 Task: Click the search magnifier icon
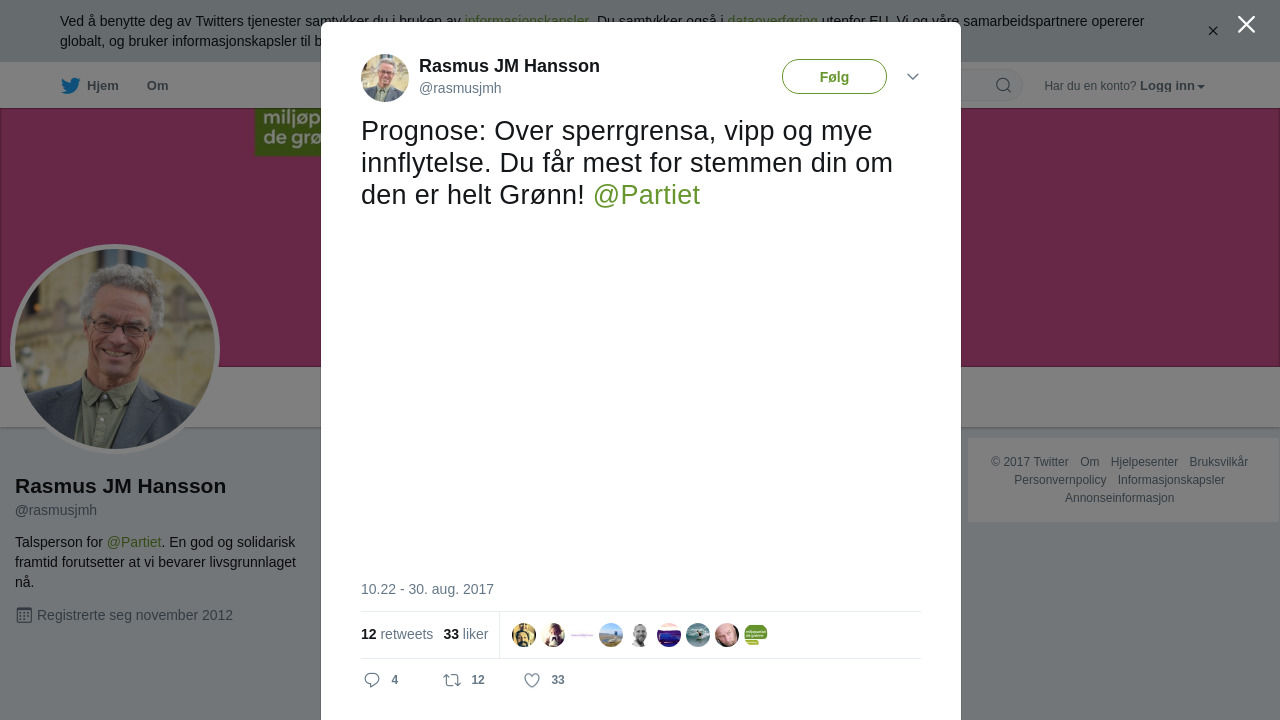click(1003, 85)
